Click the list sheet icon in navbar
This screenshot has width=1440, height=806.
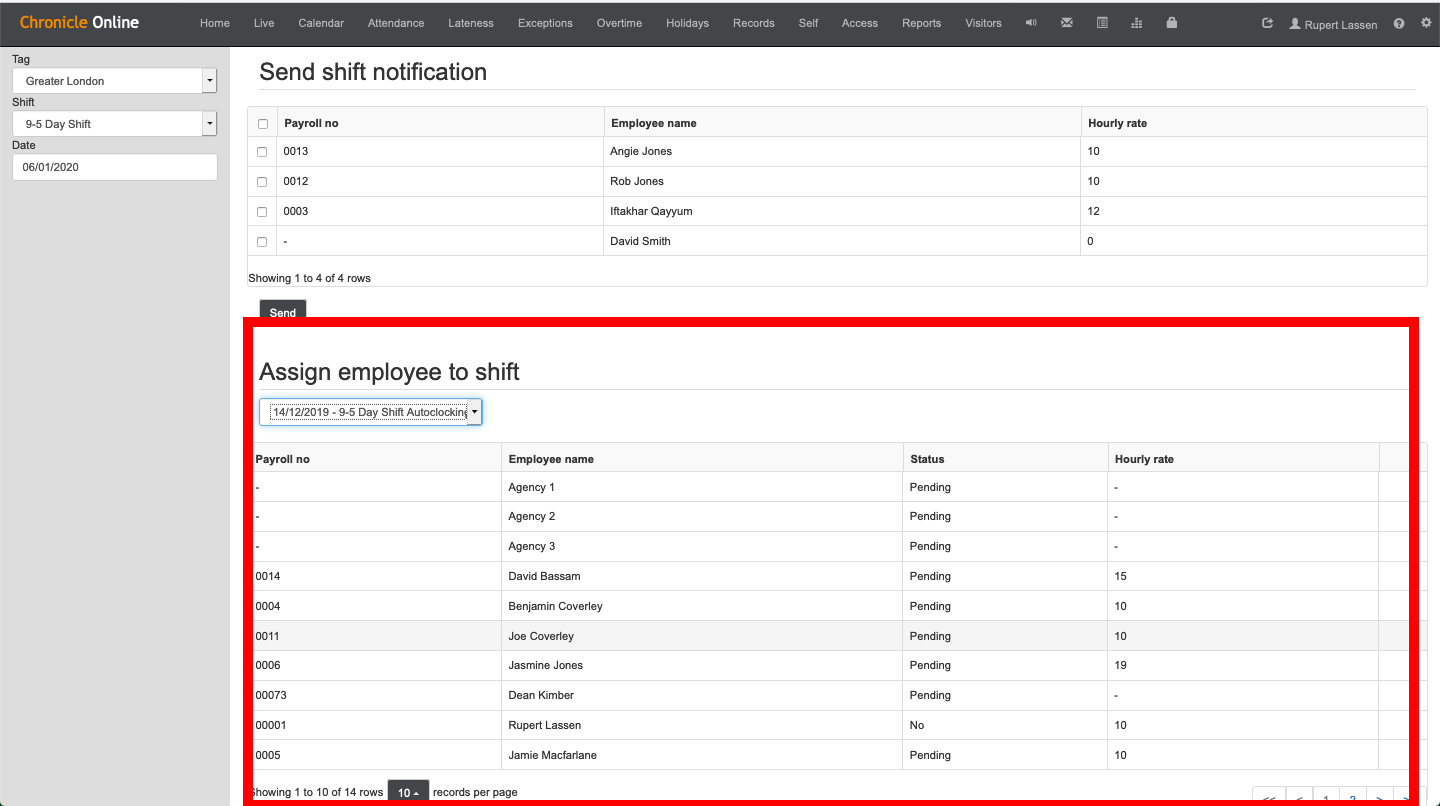[x=1102, y=23]
